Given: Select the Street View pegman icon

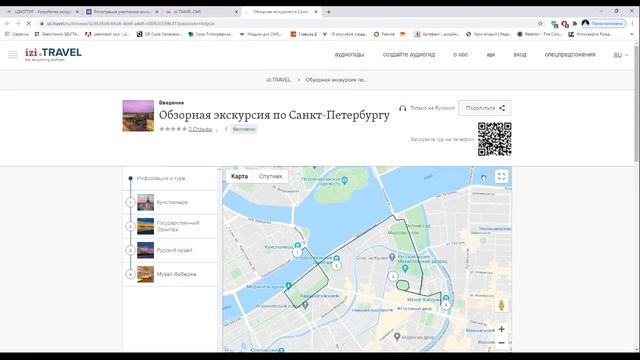Looking at the screenshot, I should click(x=501, y=305).
